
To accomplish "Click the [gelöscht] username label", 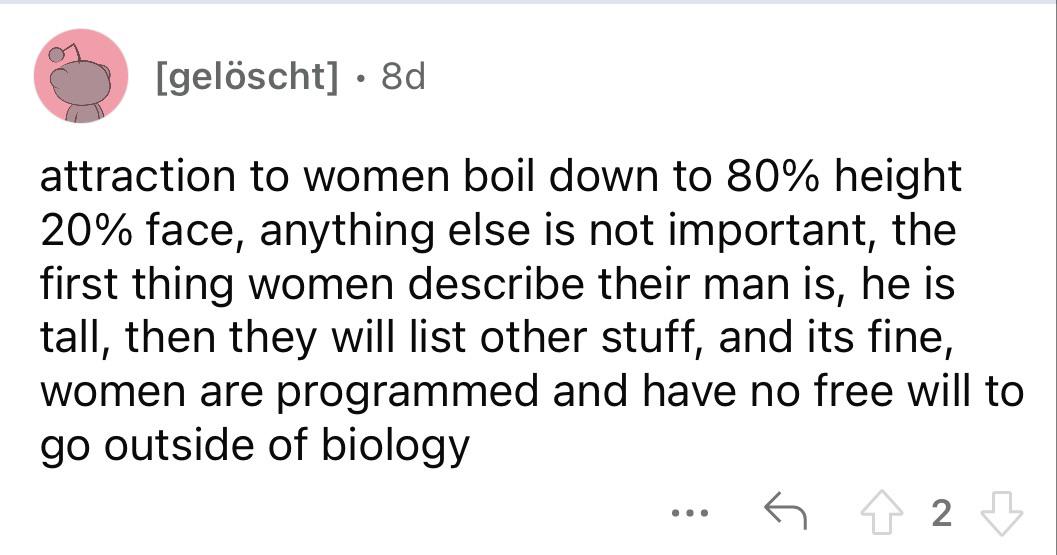I will tap(247, 77).
